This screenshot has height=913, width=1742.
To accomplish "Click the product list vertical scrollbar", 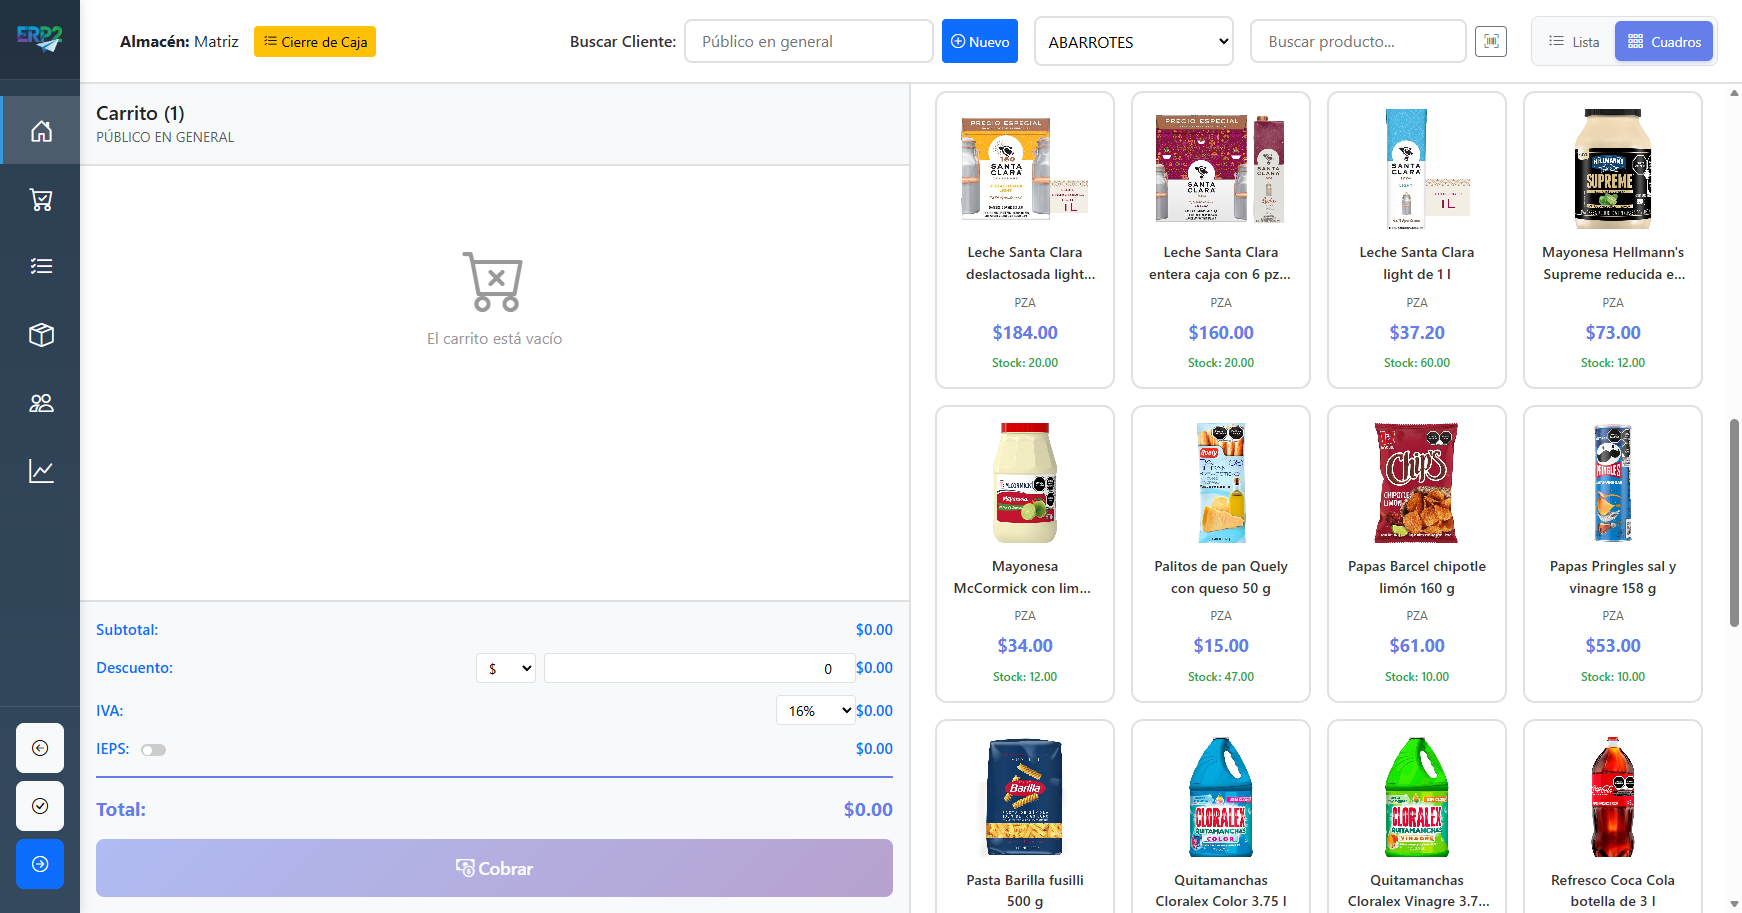I will [1734, 522].
